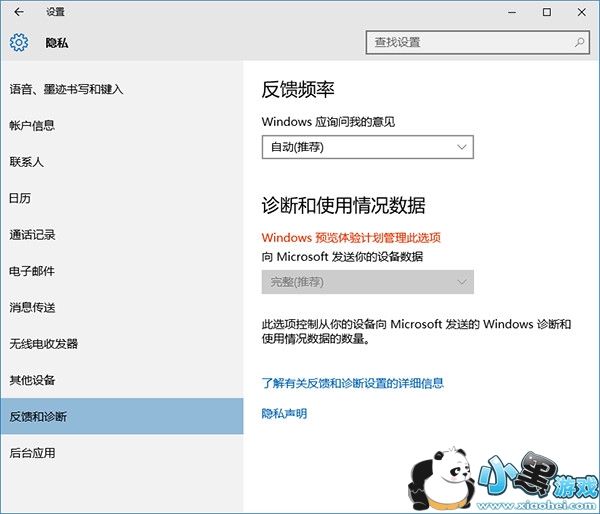Screen dimensions: 600x514
Task: Select 日历 in sidebar
Action: [122, 198]
